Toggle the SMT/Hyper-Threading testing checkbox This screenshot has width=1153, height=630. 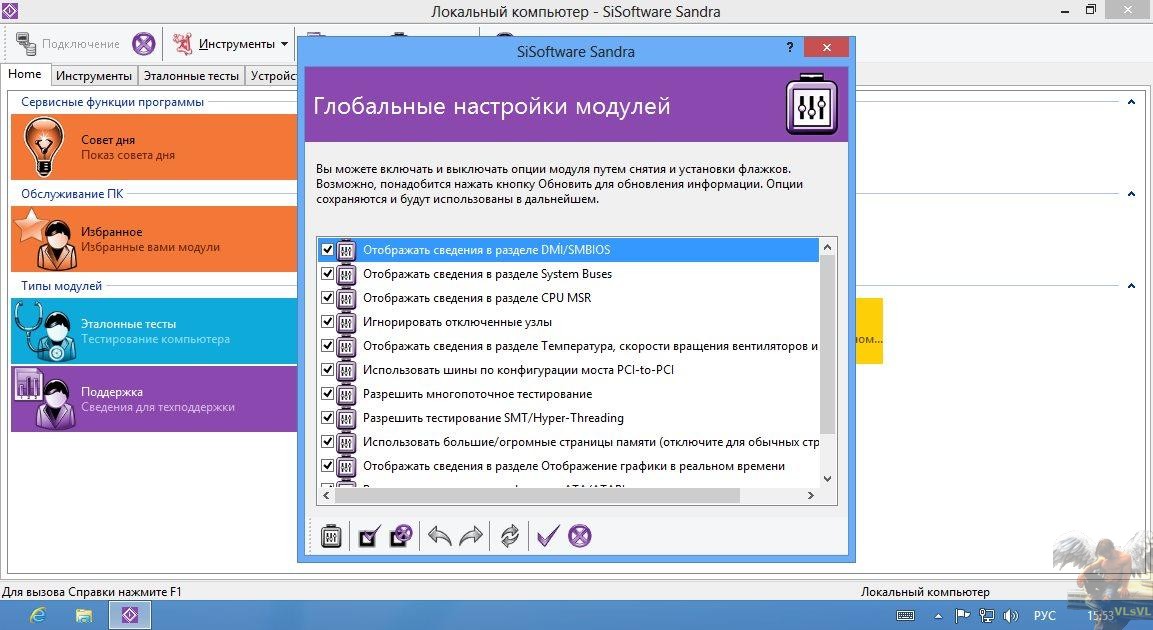pyautogui.click(x=327, y=418)
